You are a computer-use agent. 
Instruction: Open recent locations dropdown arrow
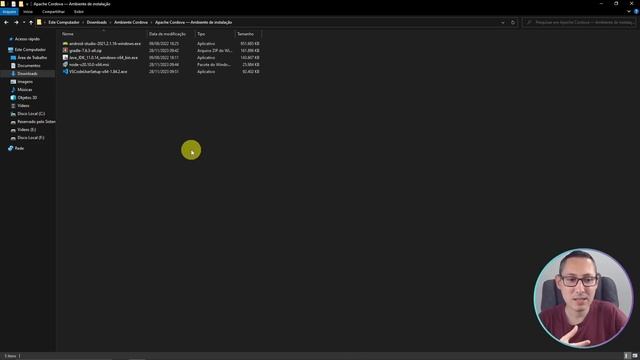pos(24,22)
